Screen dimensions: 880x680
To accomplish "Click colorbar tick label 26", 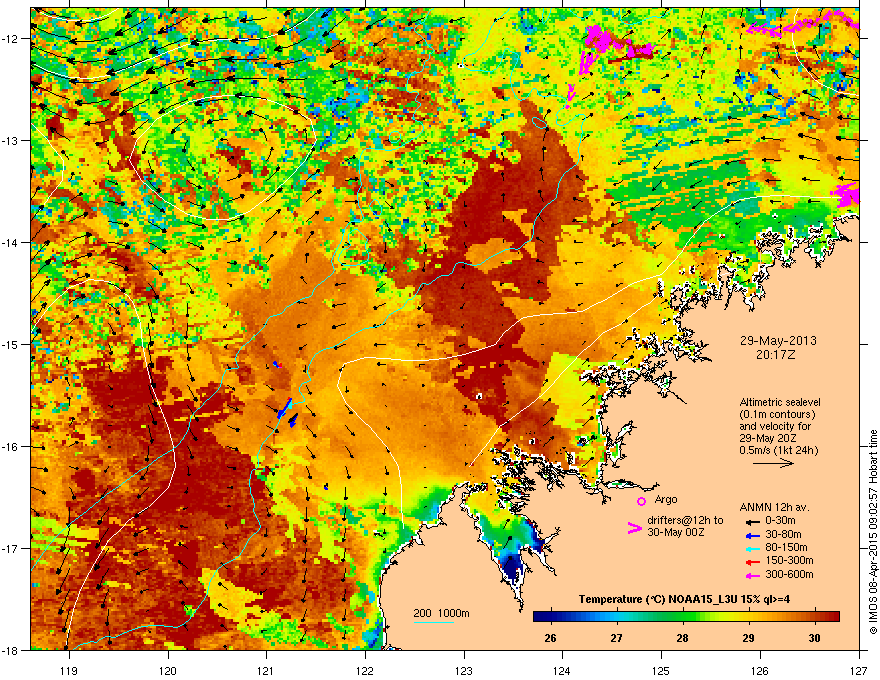I will pos(550,638).
